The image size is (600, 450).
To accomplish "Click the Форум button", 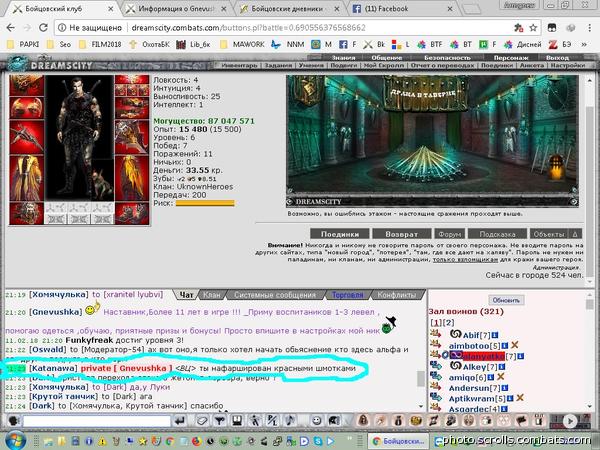I will pyautogui.click(x=450, y=234).
